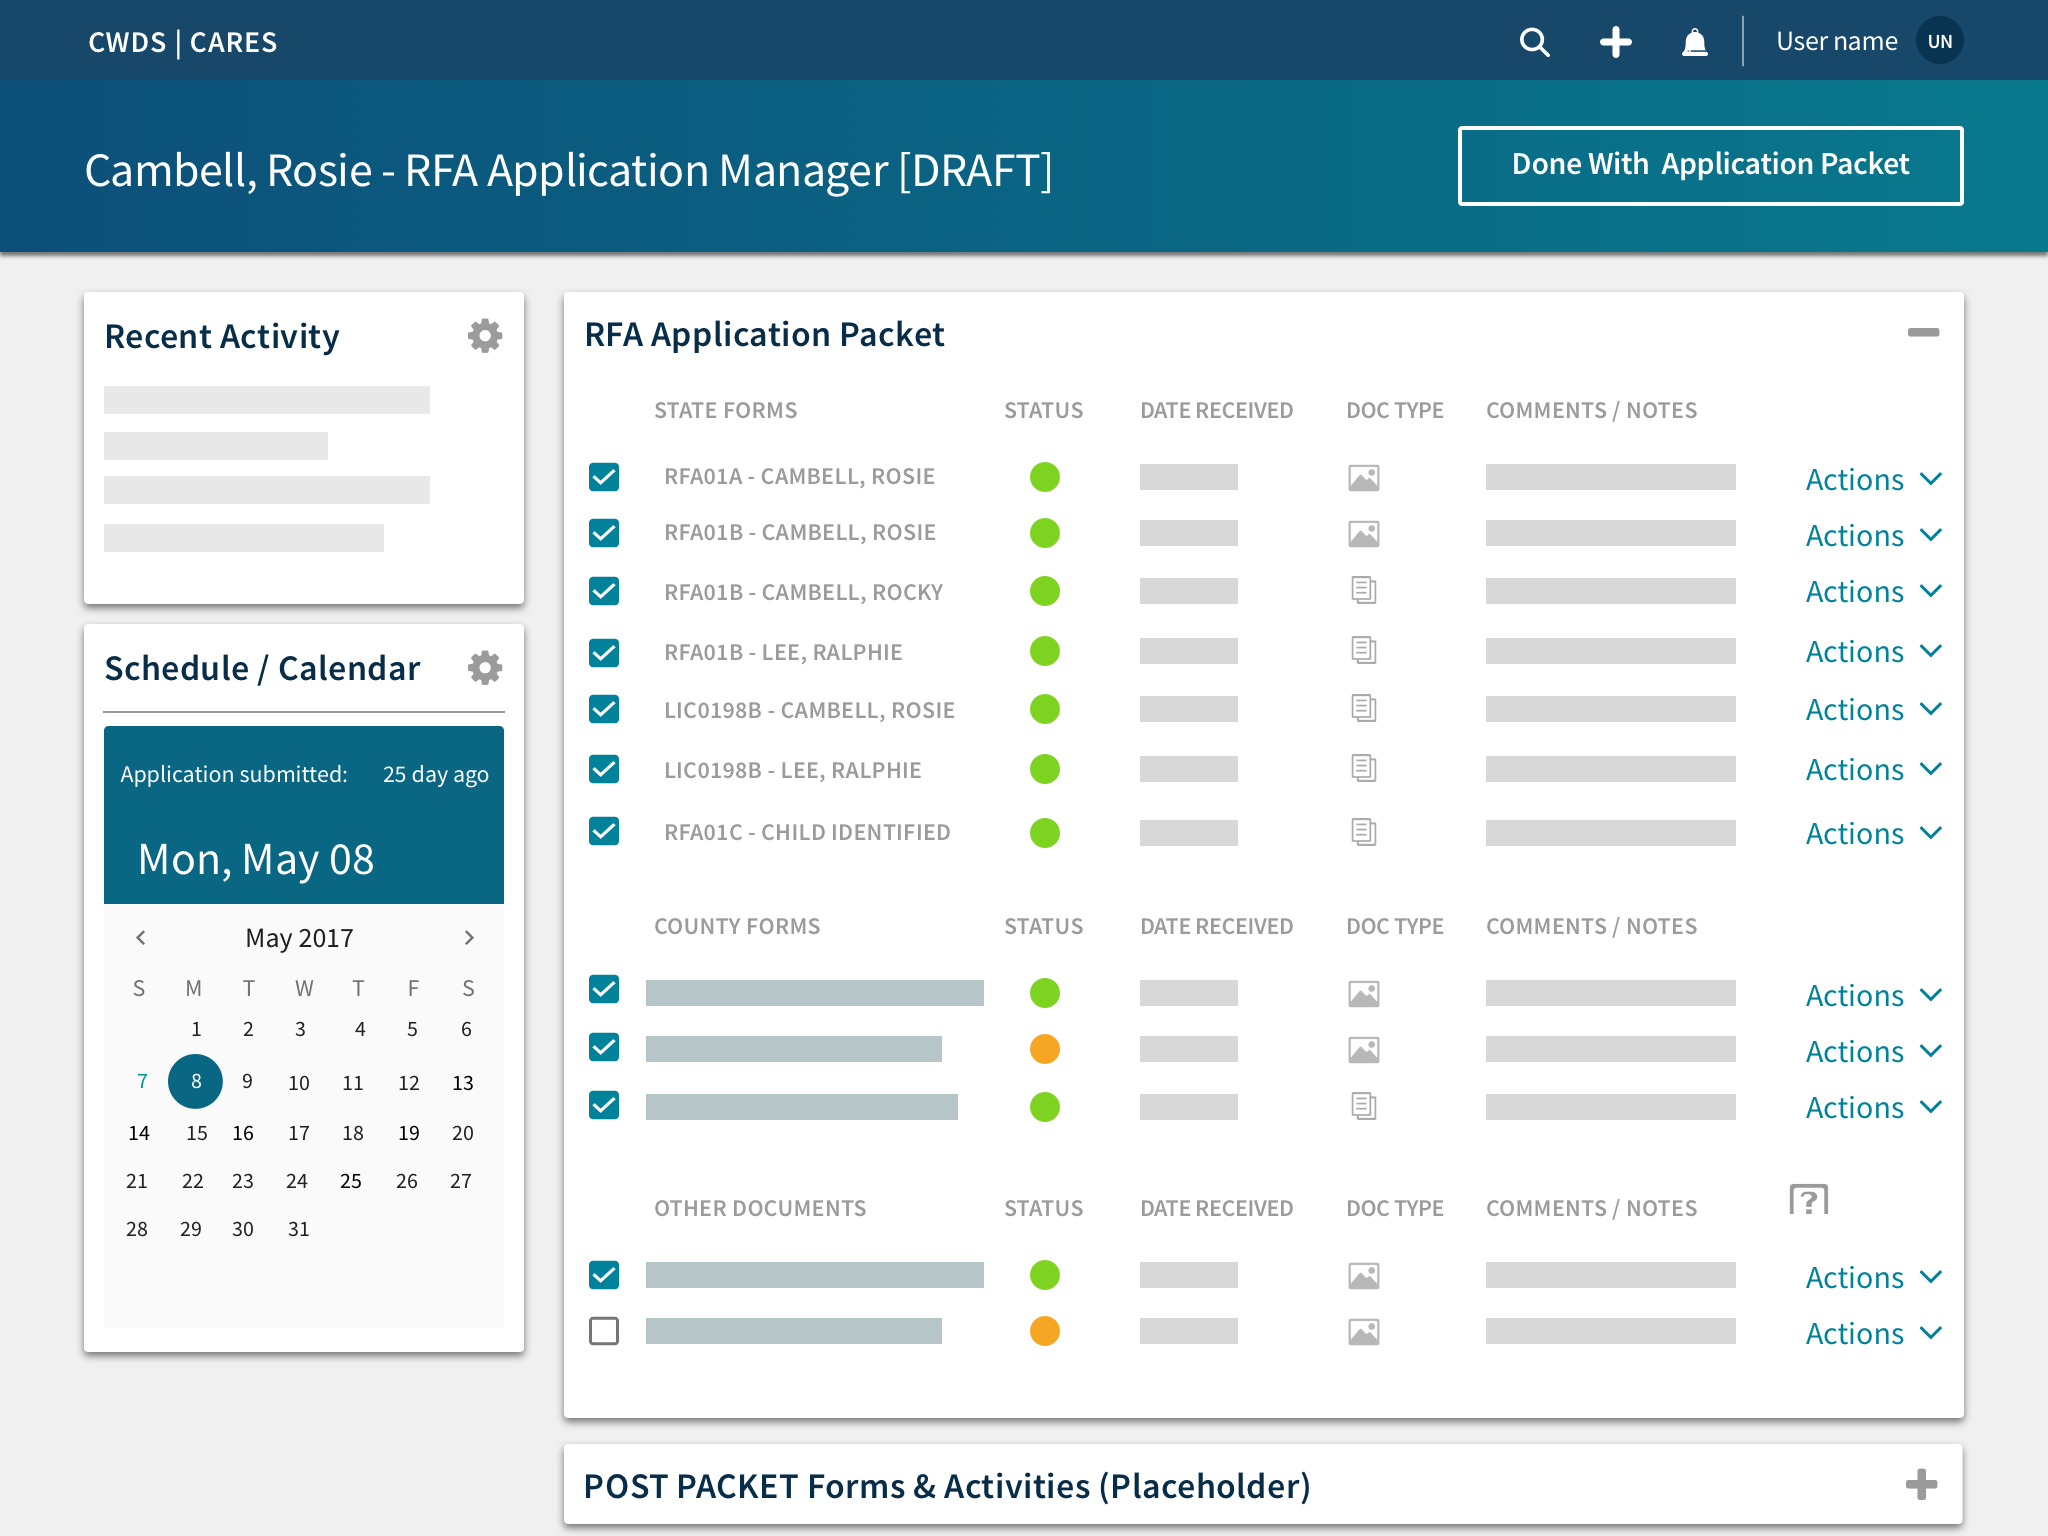Click the search magnifier icon in header
The width and height of the screenshot is (2048, 1536).
pos(1534,42)
